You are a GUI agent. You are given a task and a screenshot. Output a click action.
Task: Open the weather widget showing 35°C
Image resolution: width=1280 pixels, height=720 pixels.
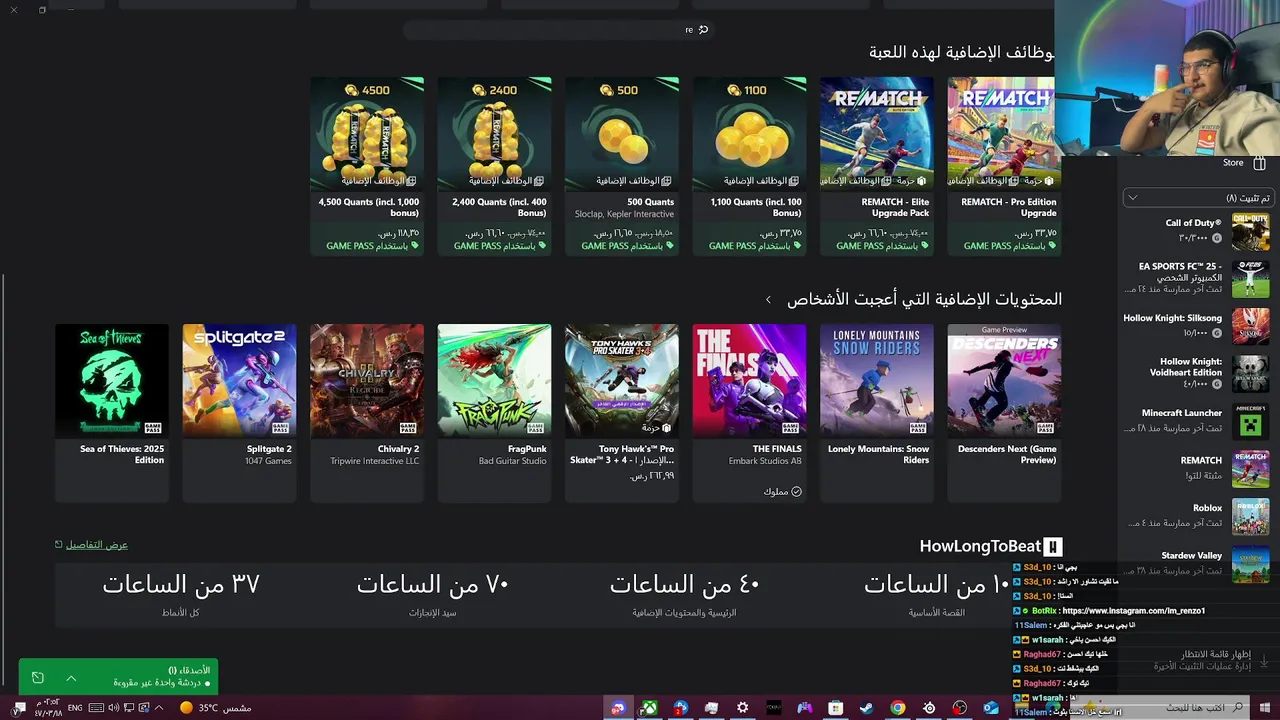(x=215, y=708)
